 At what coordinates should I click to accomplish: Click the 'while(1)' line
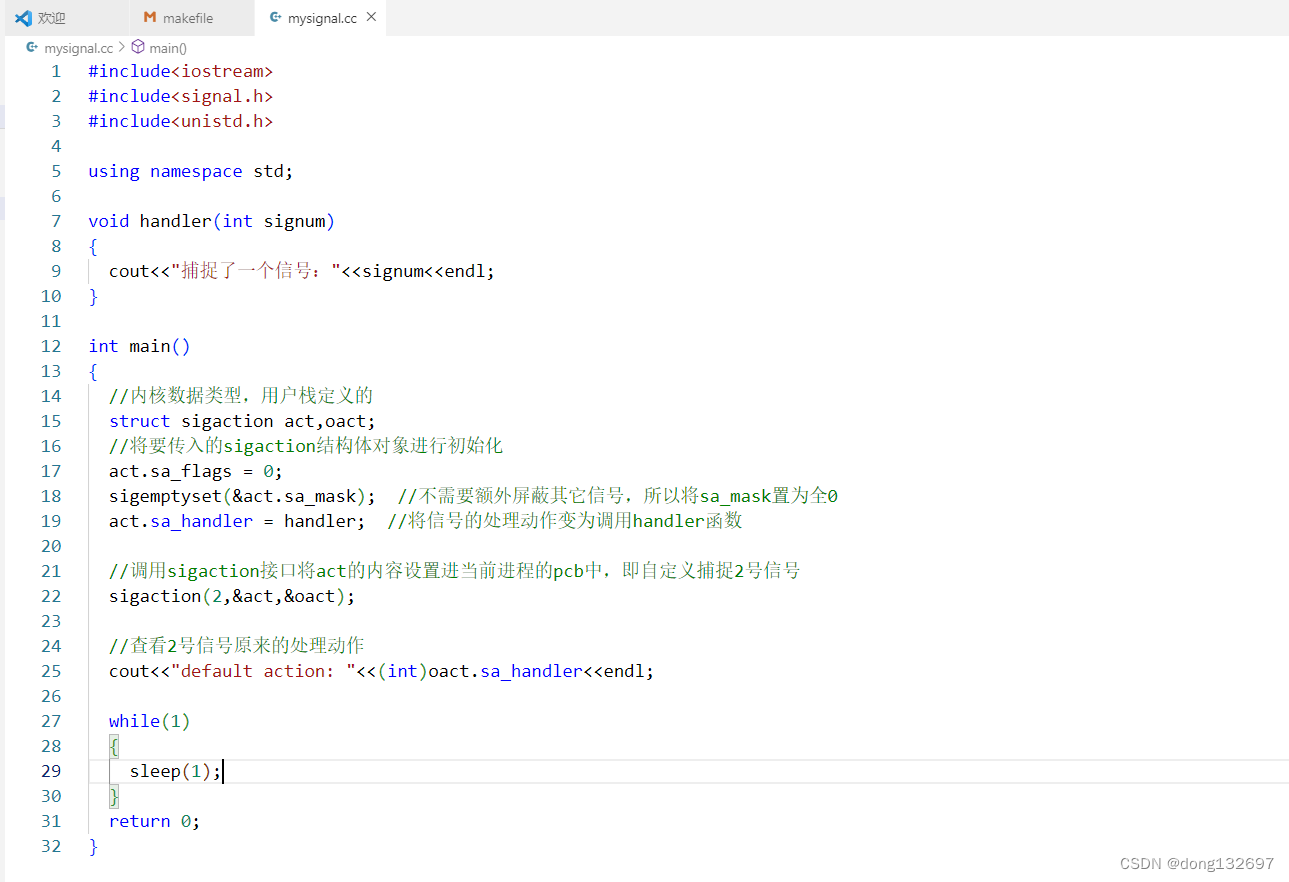pos(150,721)
